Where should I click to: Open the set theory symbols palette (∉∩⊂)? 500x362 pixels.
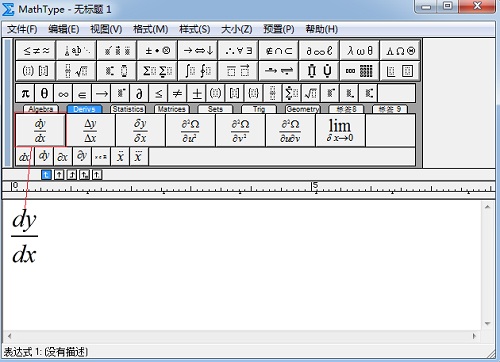click(279, 51)
